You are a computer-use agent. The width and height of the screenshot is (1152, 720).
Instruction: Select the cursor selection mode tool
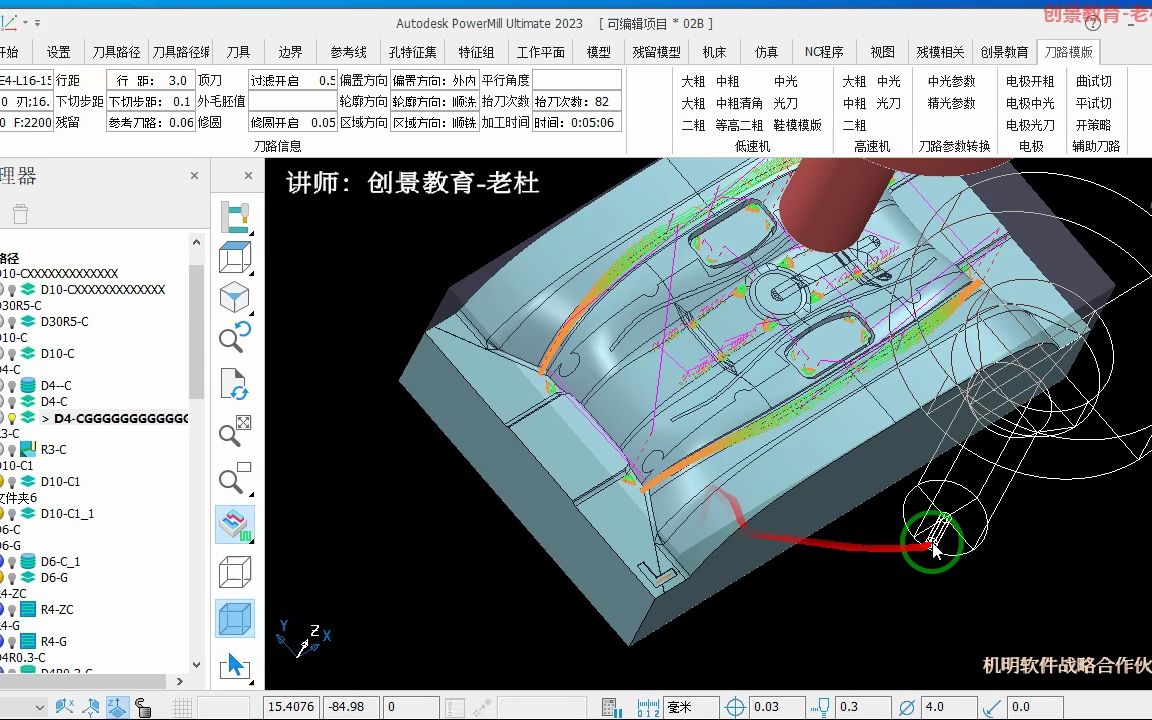(x=235, y=666)
